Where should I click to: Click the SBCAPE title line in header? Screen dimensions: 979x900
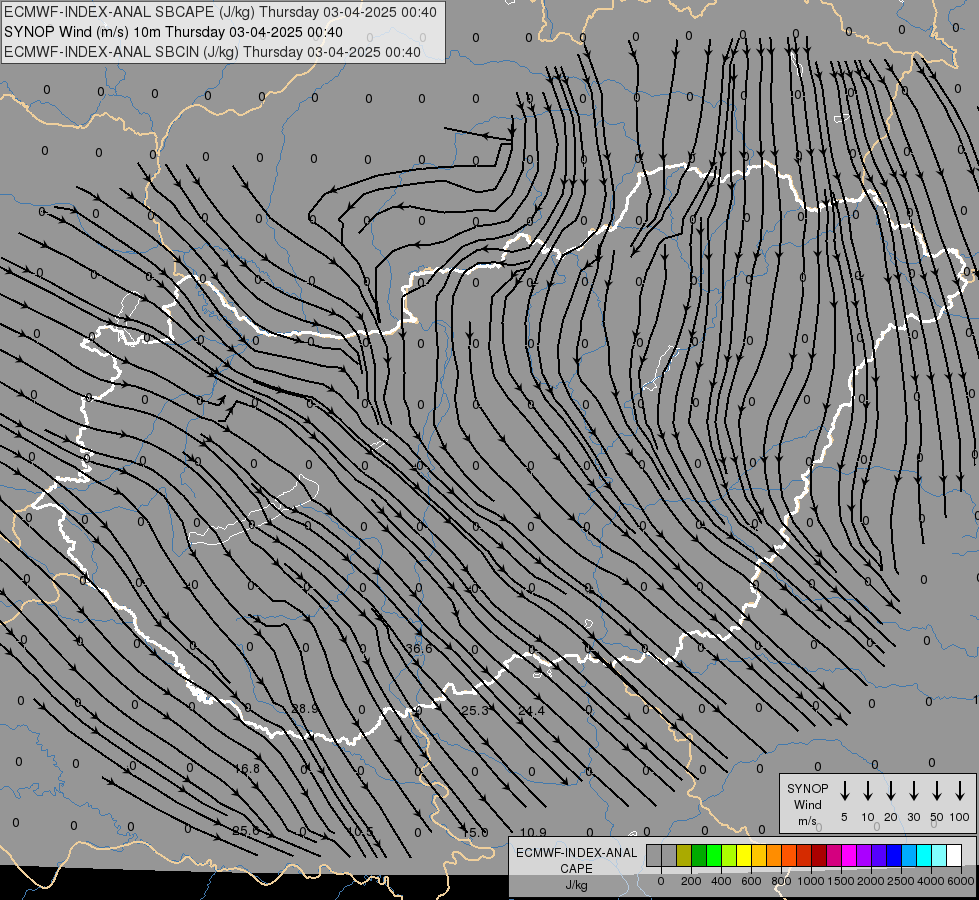(x=220, y=12)
